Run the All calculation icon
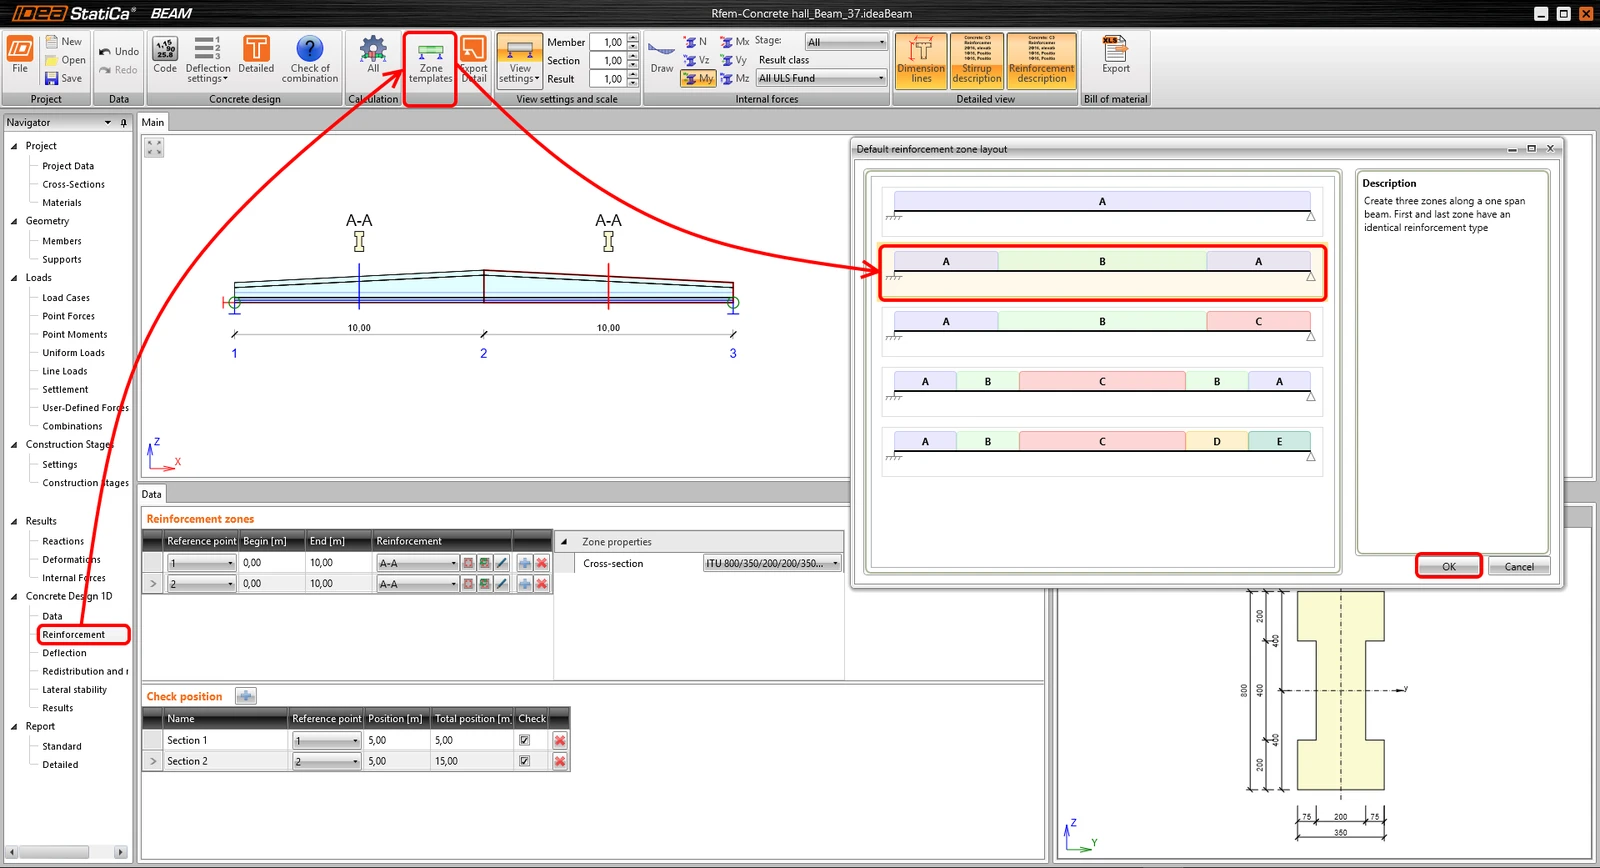Screen dimensions: 1600x868 coord(373,55)
